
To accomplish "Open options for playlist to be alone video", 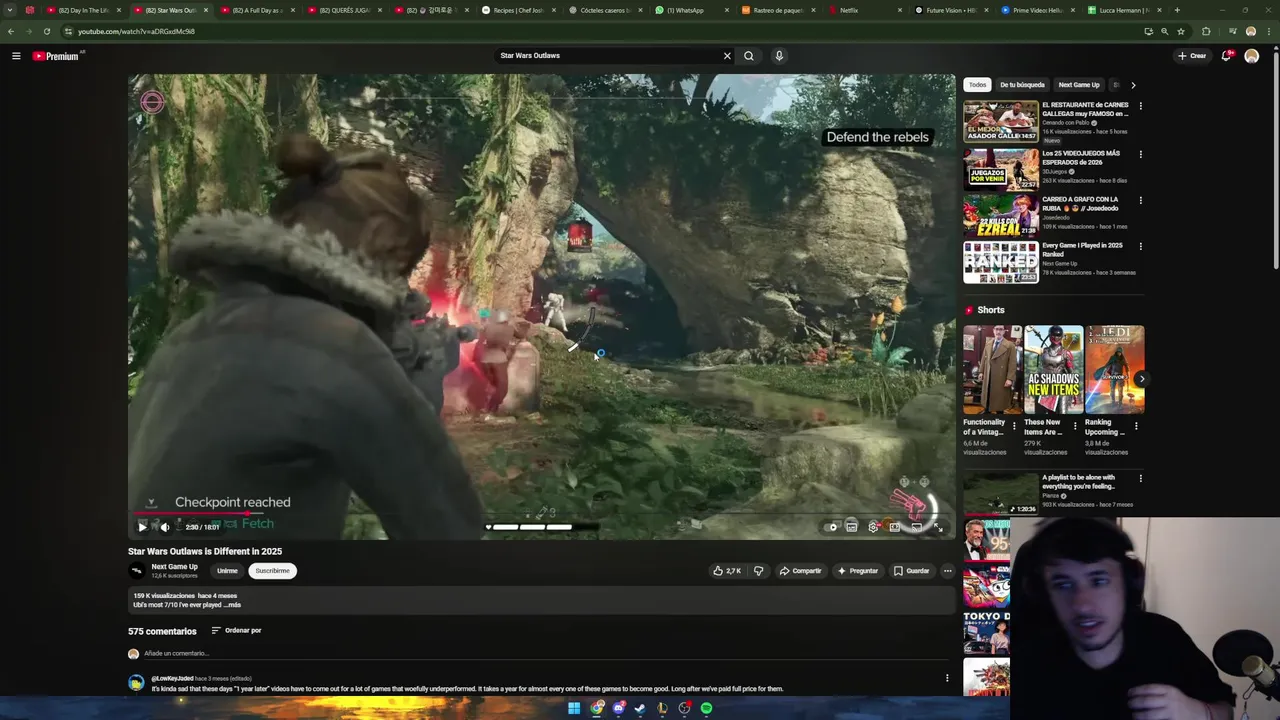I will (1140, 479).
